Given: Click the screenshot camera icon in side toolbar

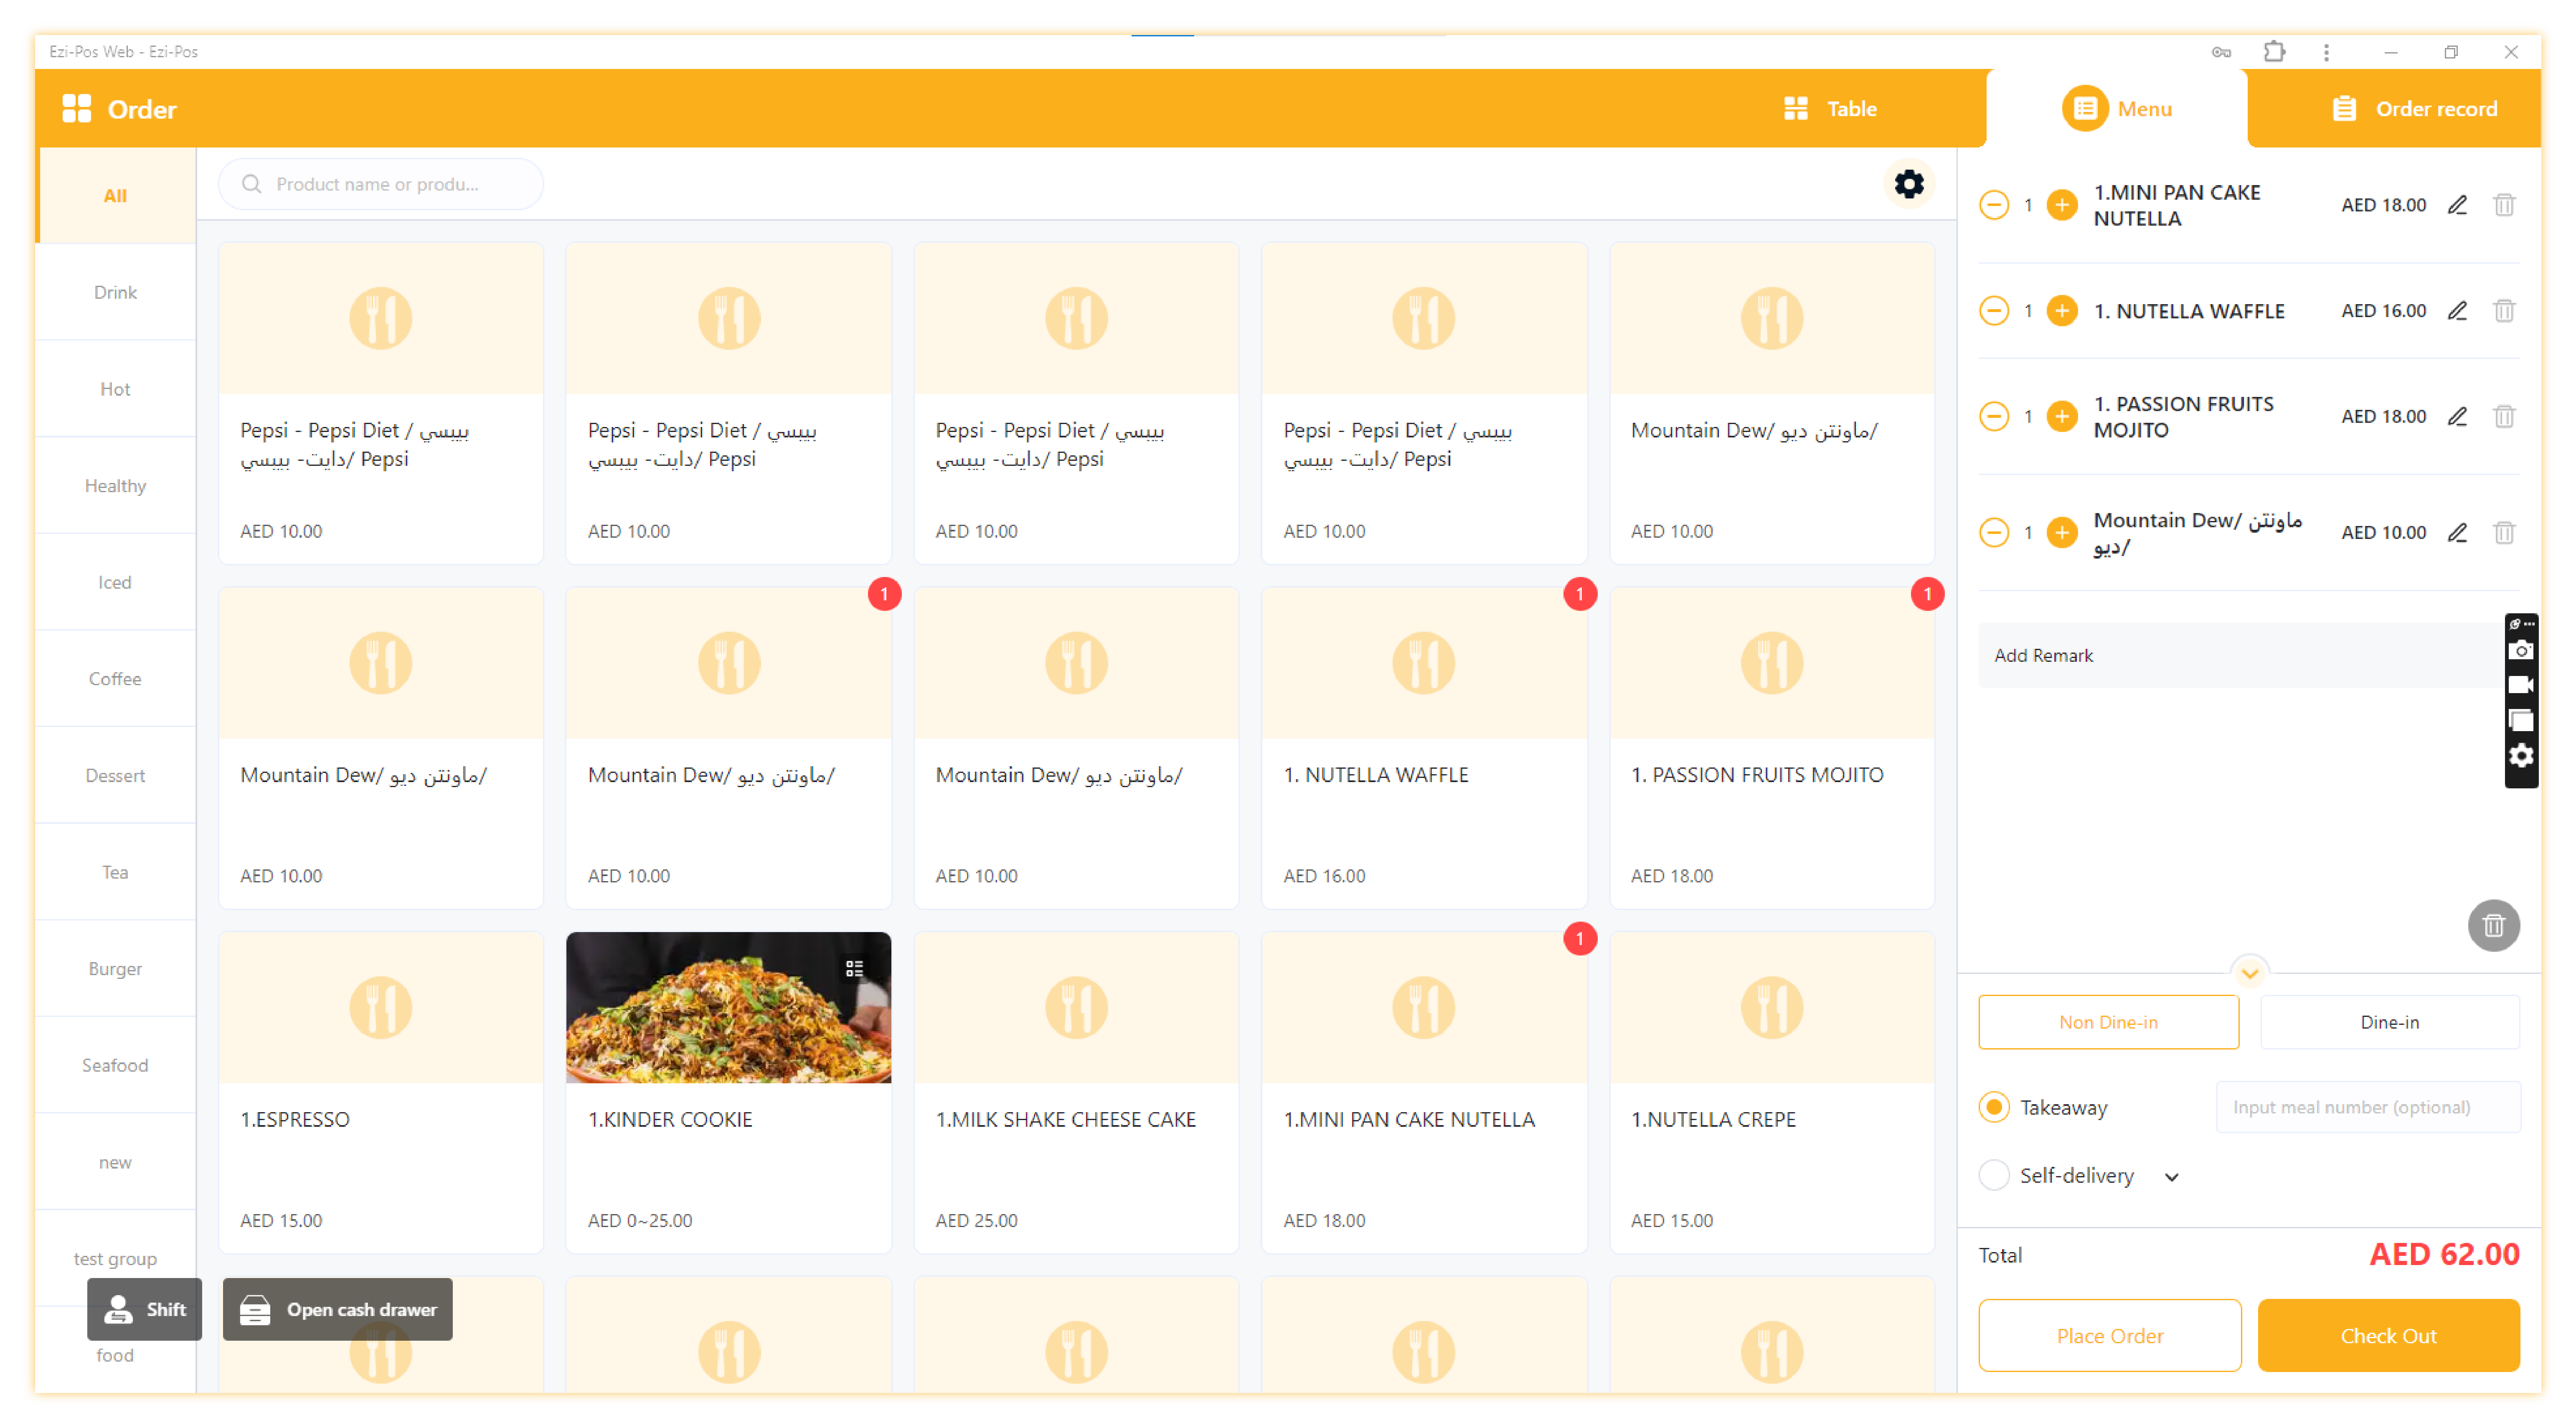Looking at the screenshot, I should coord(2520,650).
